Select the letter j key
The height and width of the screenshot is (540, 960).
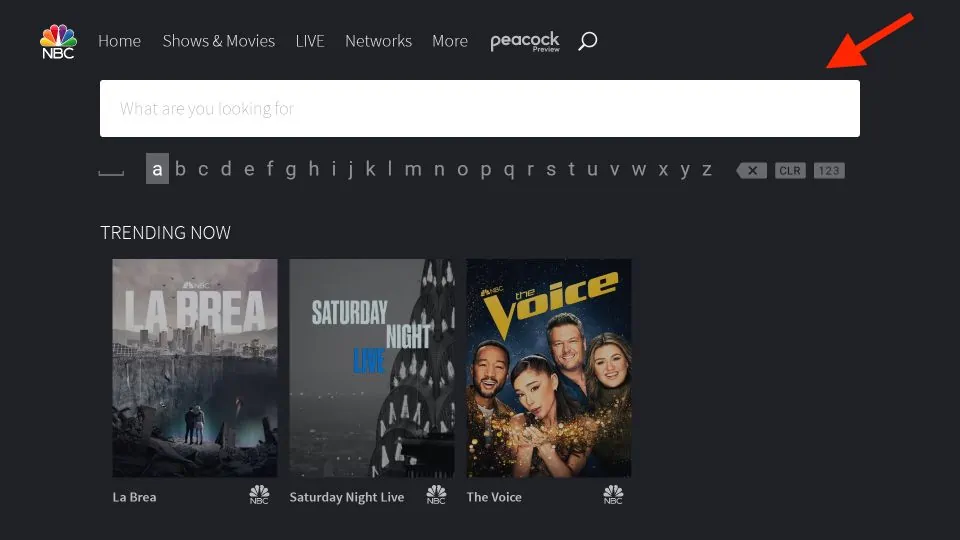pos(351,171)
